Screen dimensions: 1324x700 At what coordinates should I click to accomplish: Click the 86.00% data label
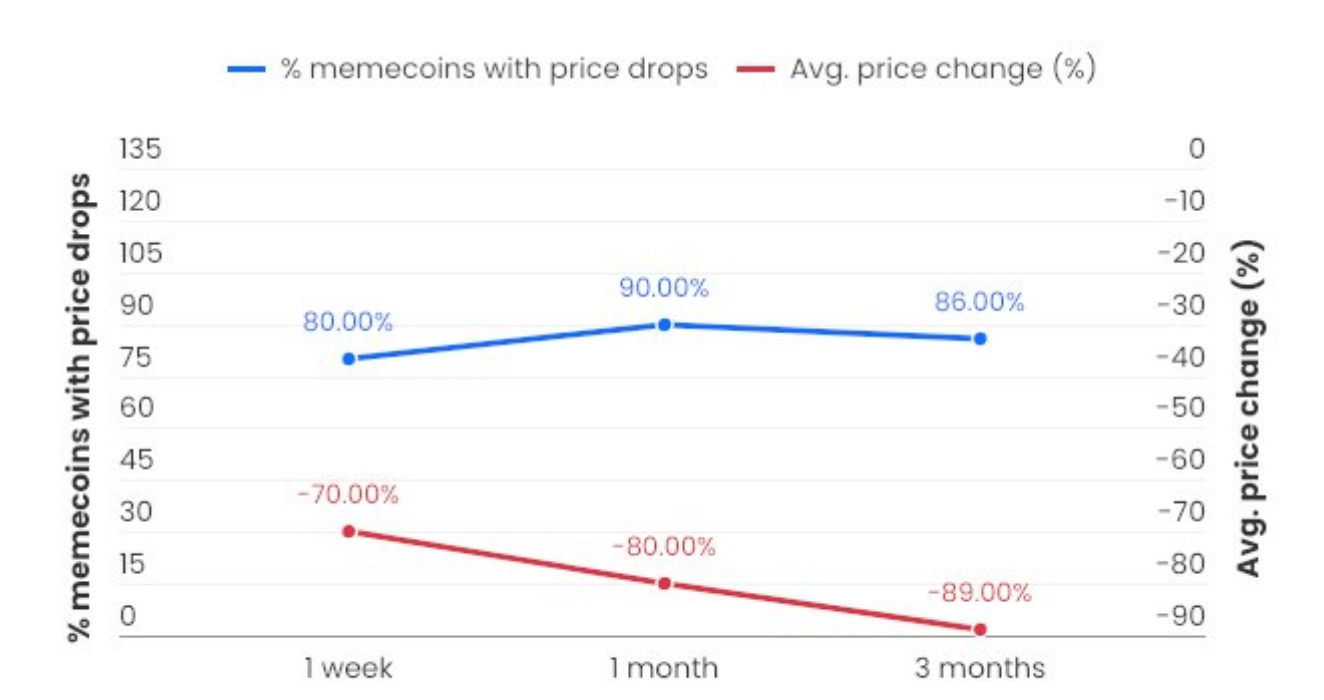point(979,303)
